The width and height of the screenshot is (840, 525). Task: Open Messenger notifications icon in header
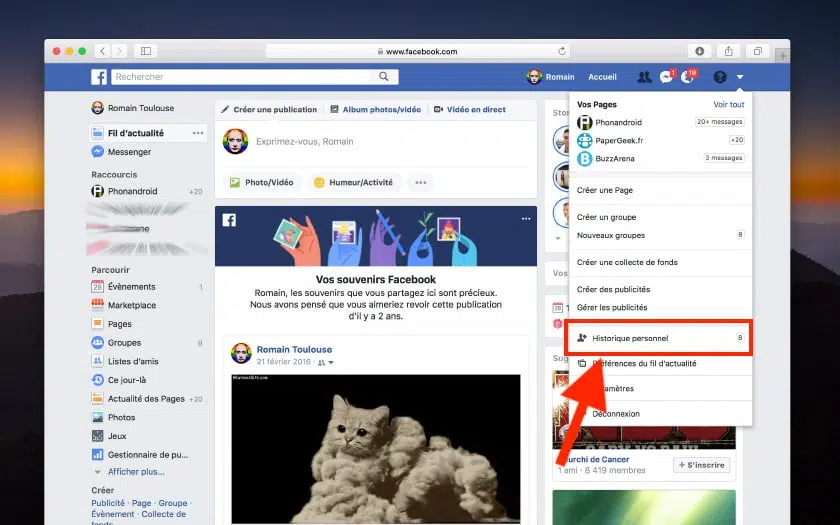[x=666, y=77]
